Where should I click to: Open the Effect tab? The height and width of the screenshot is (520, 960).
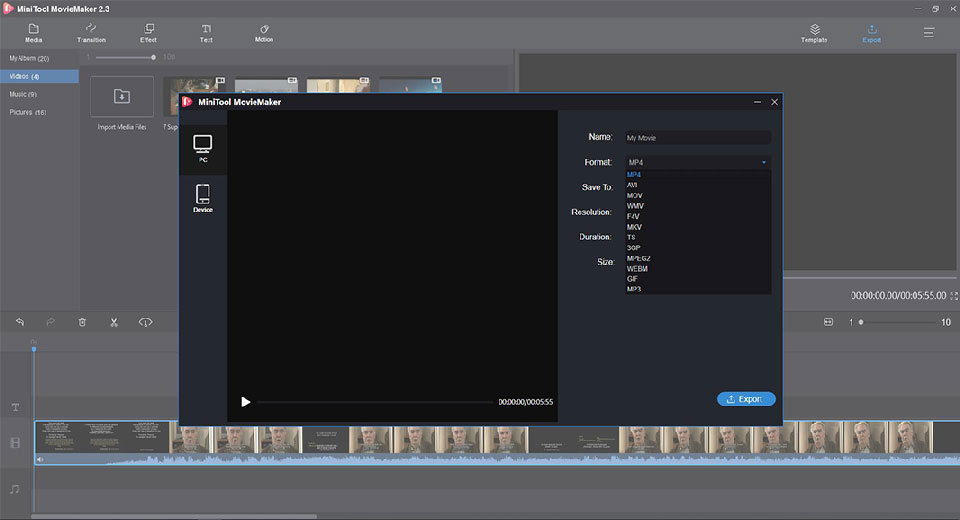coord(148,33)
